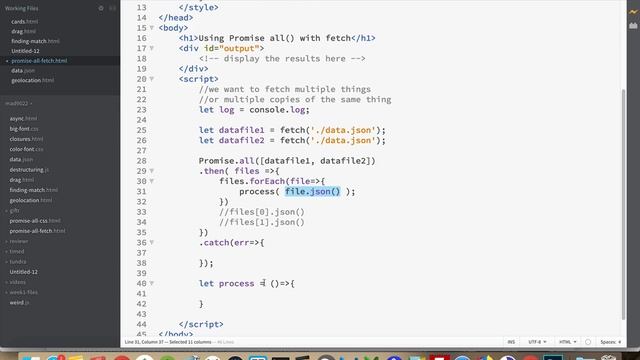Open finding-match.html in Working Files
The image size is (640, 360).
click(35, 41)
